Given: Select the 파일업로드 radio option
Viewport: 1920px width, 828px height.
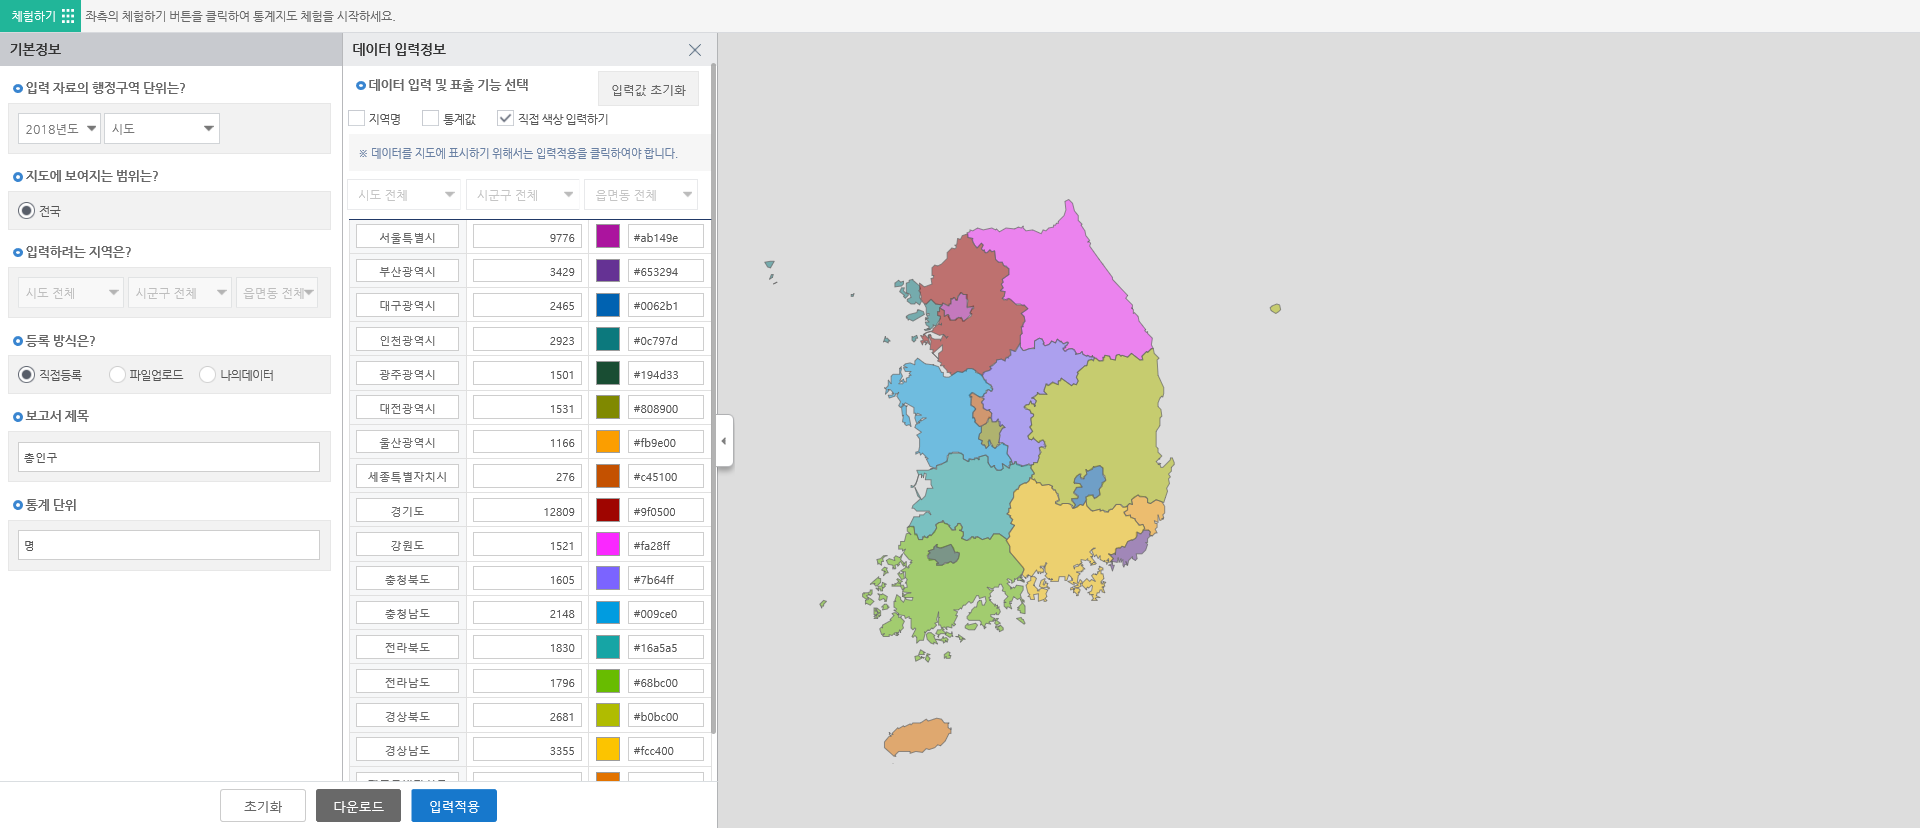Looking at the screenshot, I should click(x=117, y=375).
